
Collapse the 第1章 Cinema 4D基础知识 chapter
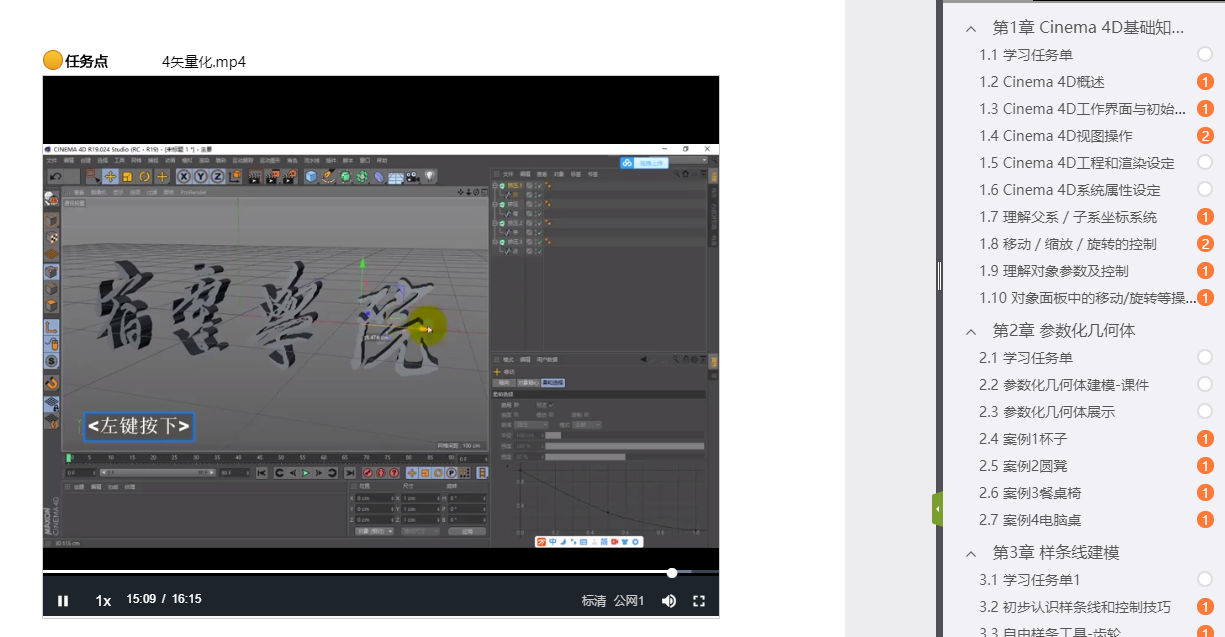pyautogui.click(x=971, y=27)
